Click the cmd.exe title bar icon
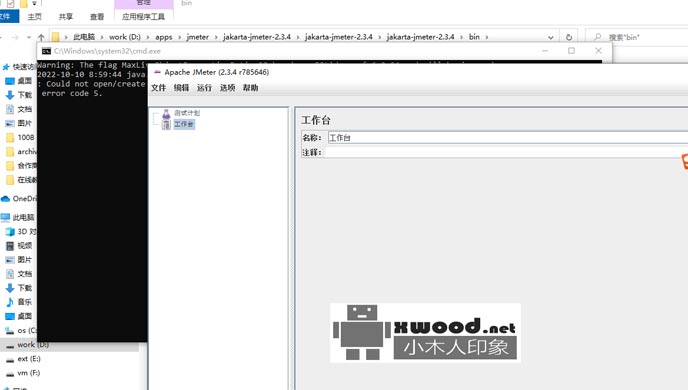This screenshot has height=390, width=688. [x=47, y=51]
